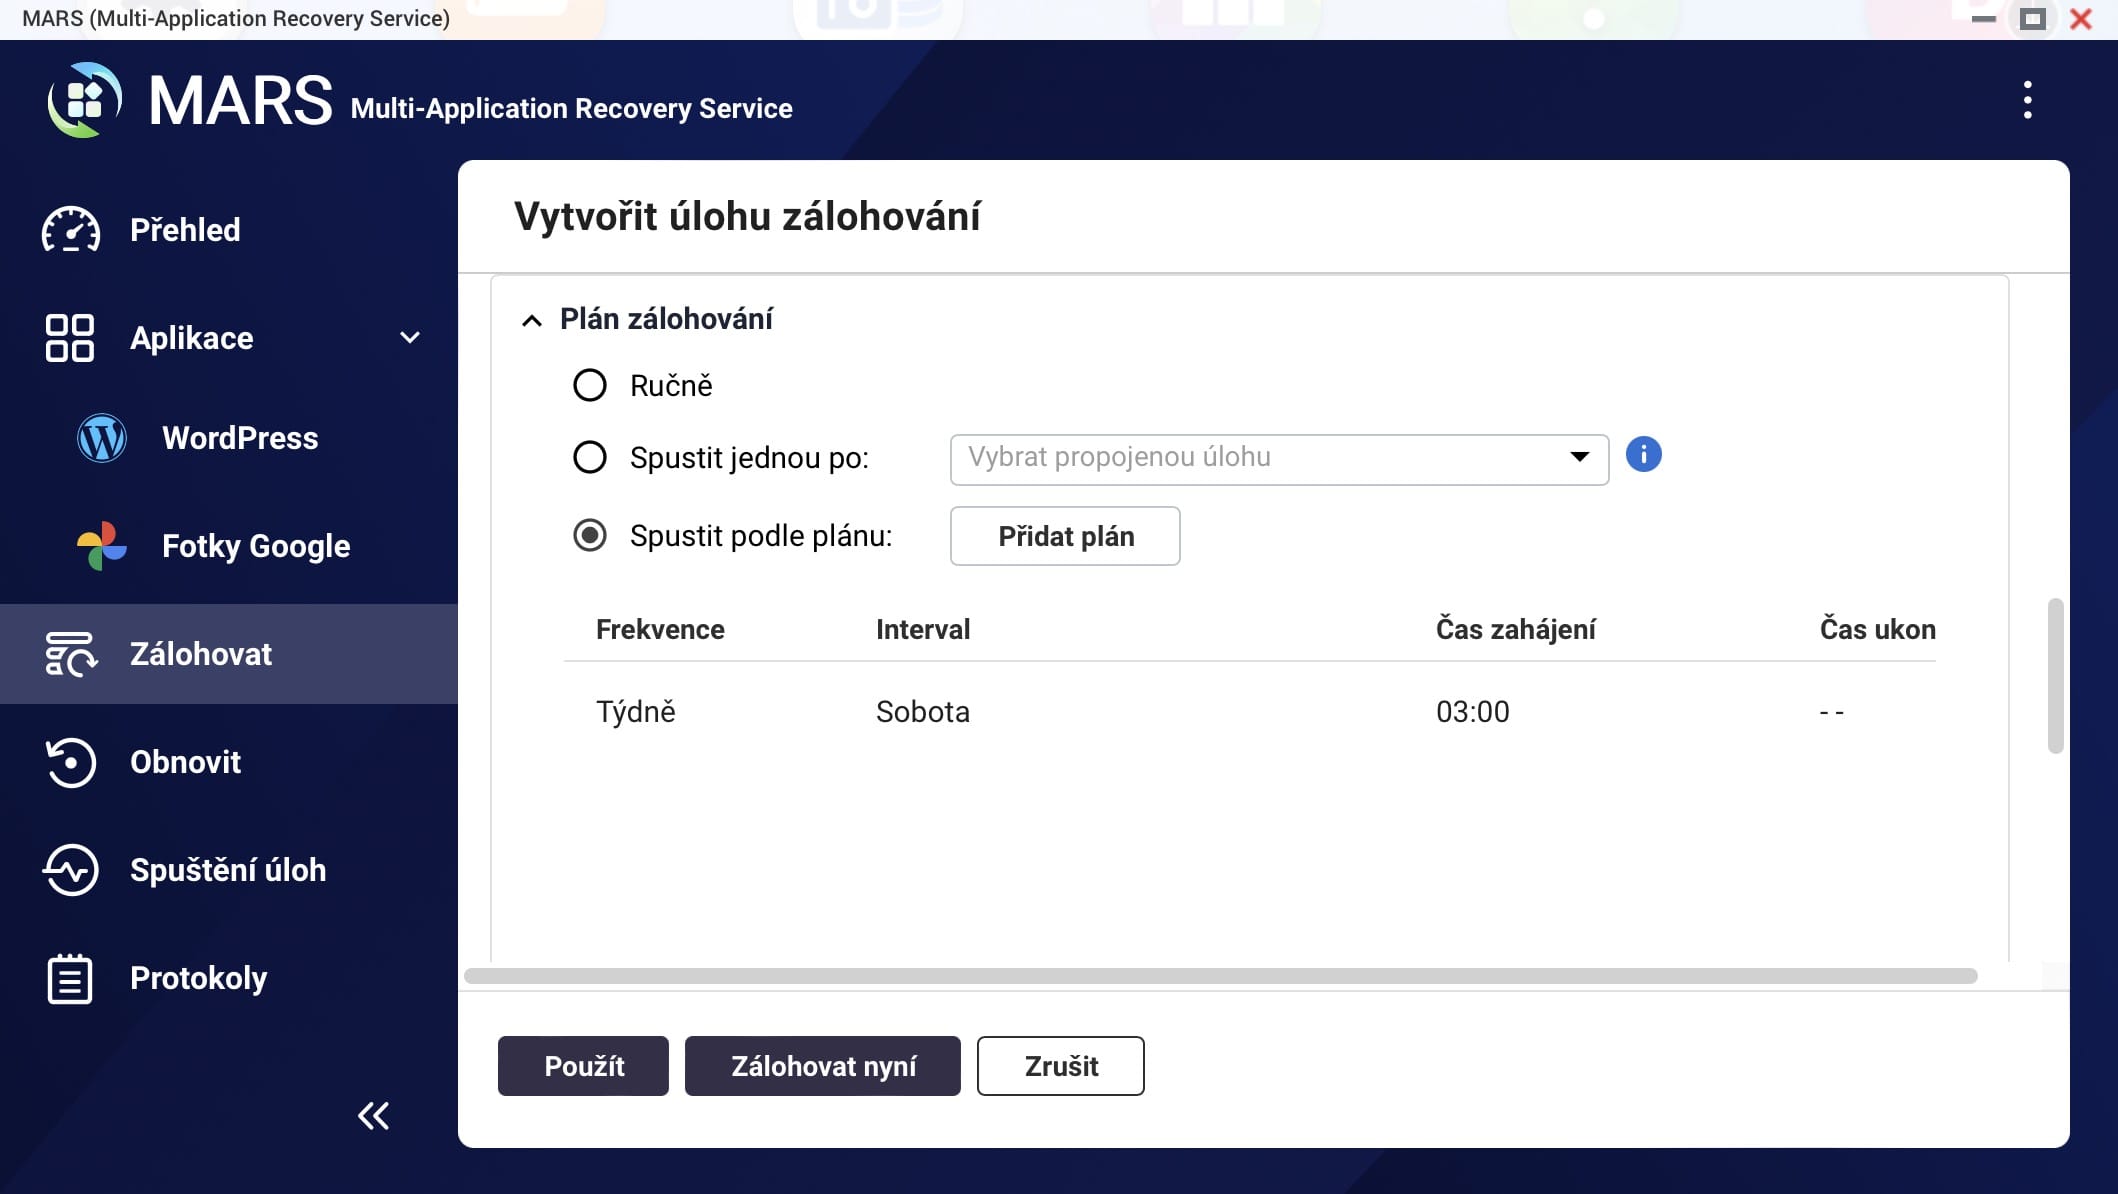Click the Fotky Google pinwheel icon

click(102, 546)
